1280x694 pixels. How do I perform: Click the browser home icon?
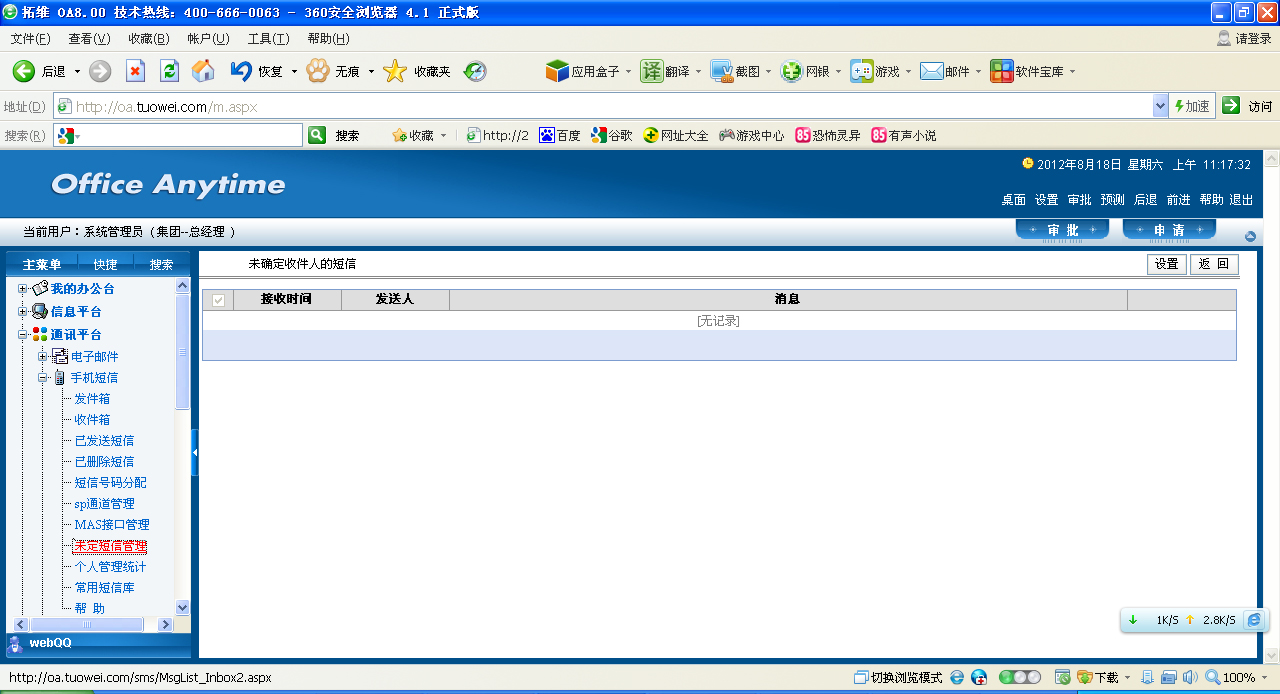[203, 71]
